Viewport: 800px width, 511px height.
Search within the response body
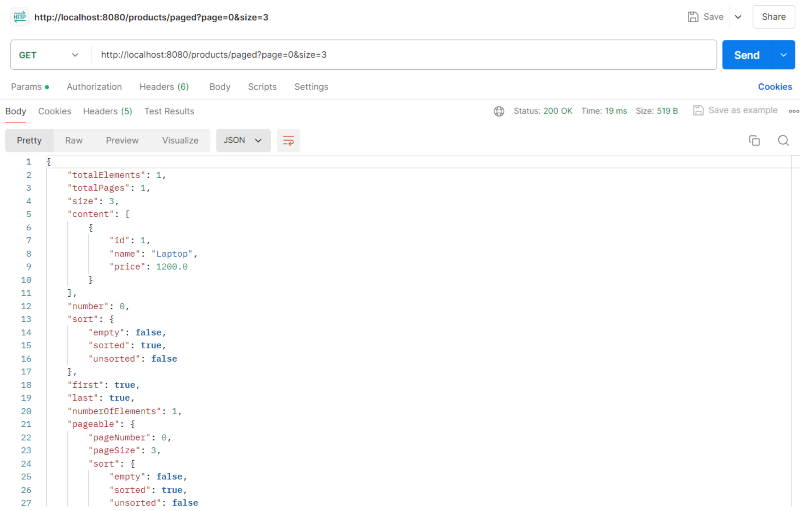click(783, 141)
